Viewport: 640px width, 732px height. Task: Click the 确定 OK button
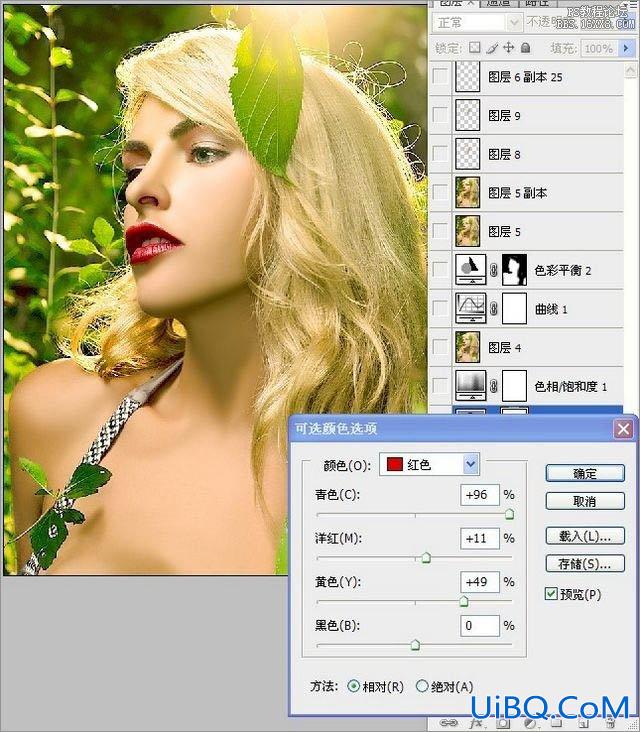pyautogui.click(x=585, y=473)
